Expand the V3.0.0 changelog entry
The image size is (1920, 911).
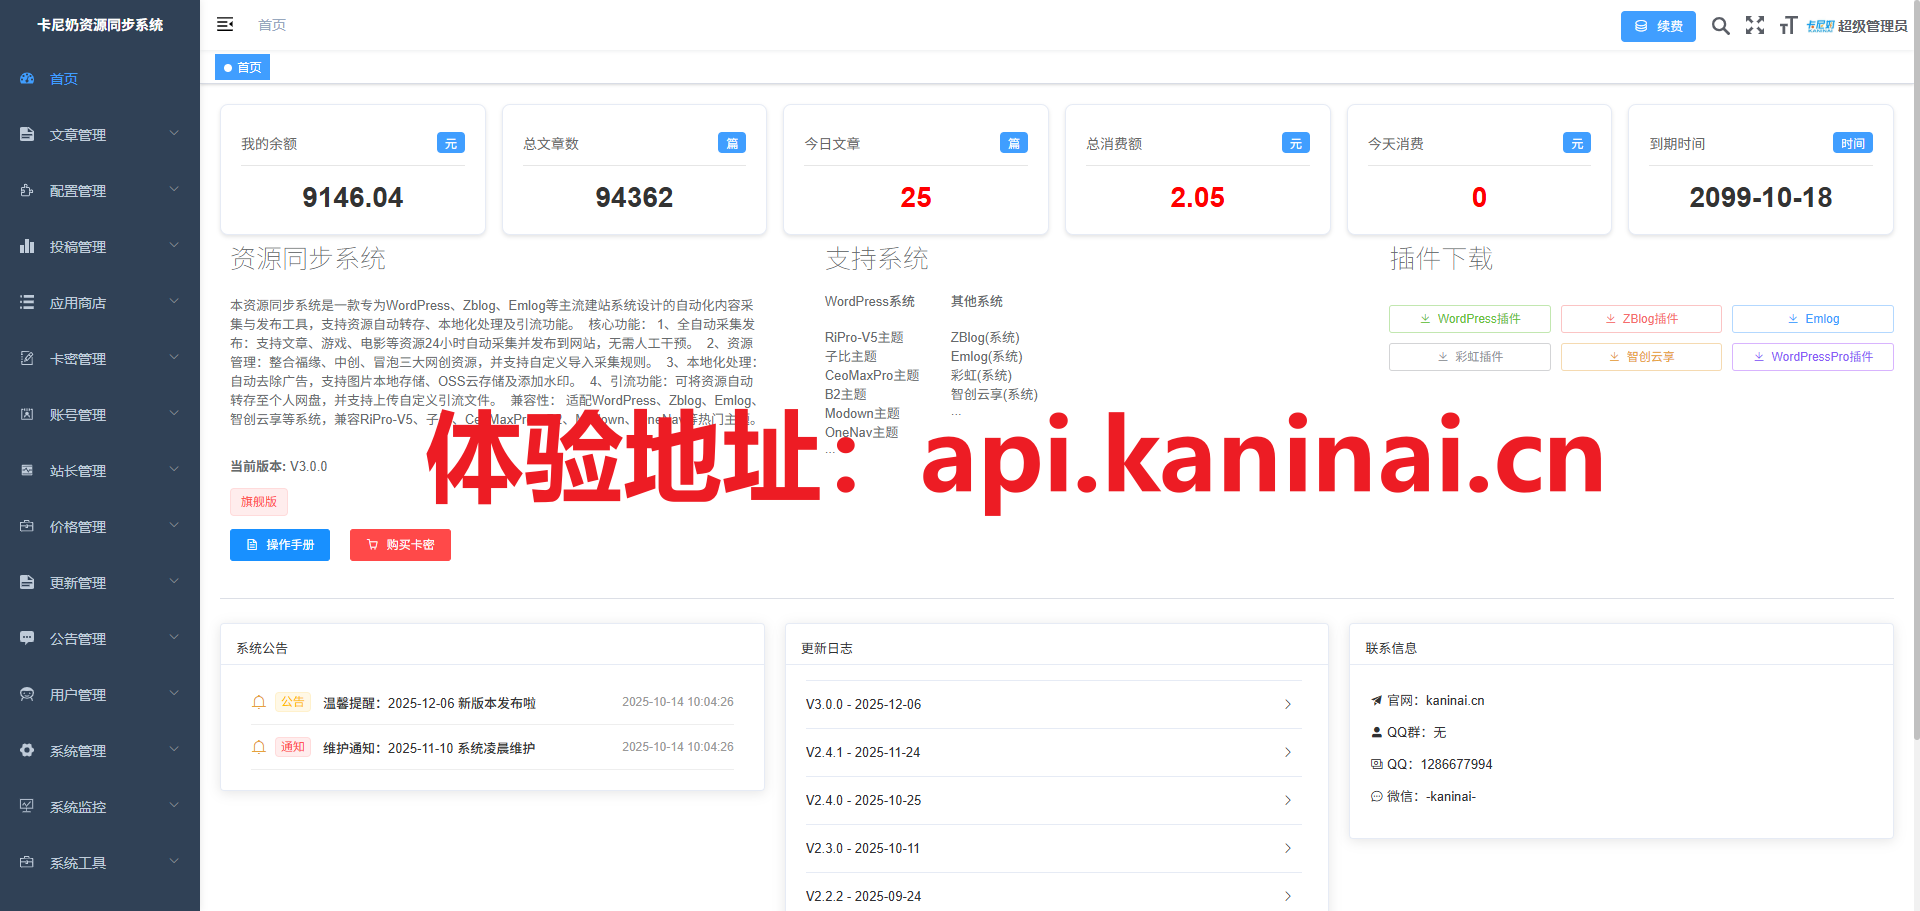[1052, 704]
